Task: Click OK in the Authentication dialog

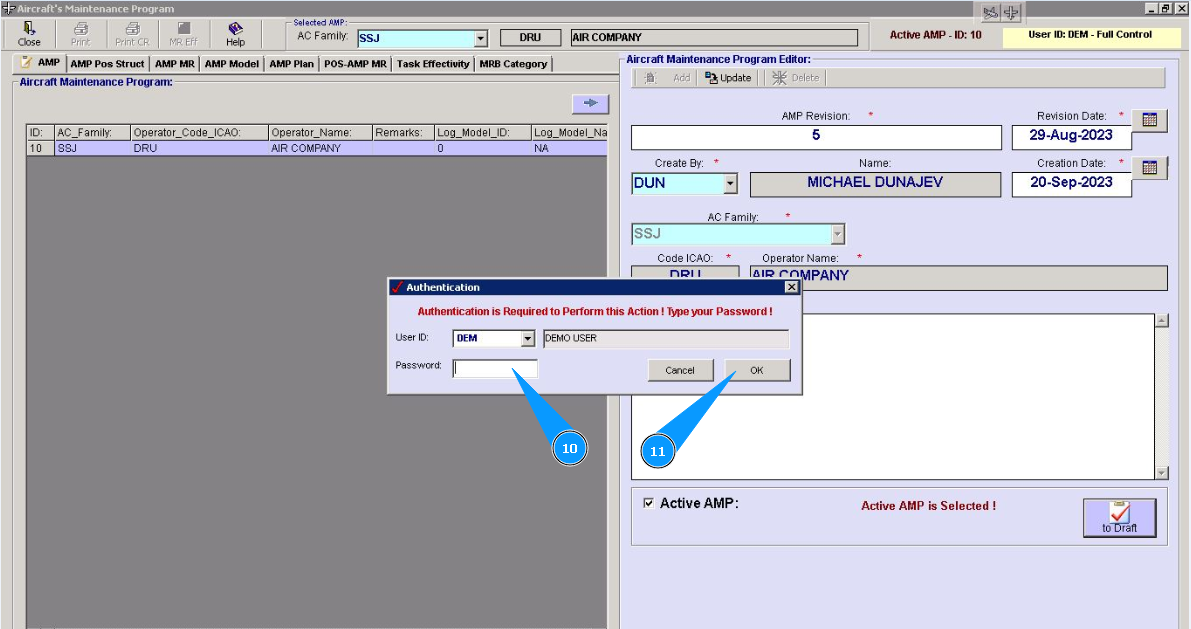Action: [757, 370]
